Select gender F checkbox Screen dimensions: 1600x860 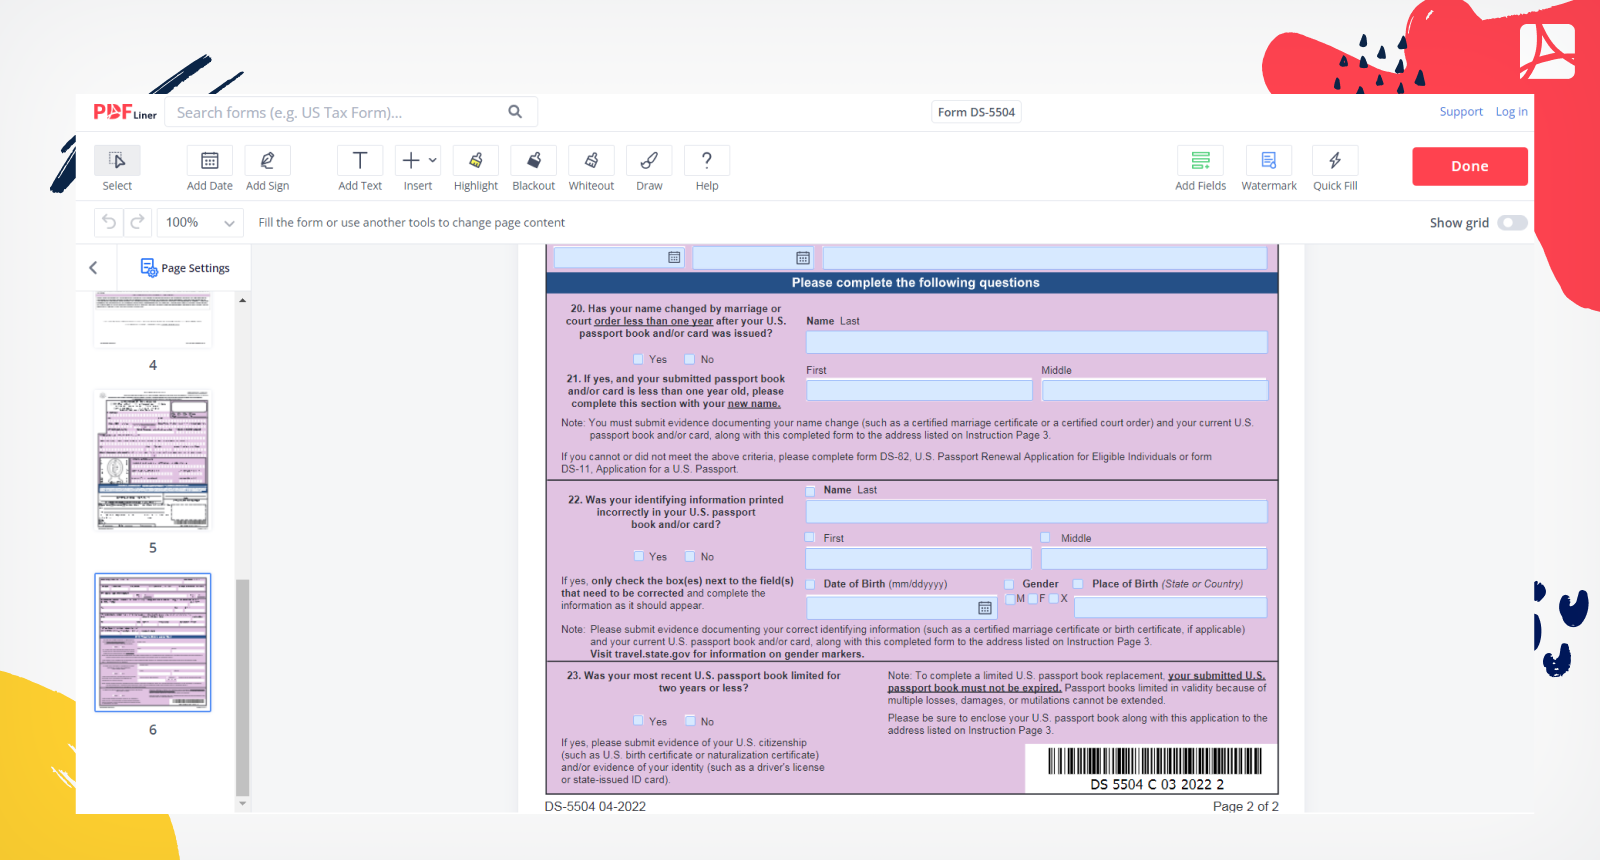tap(1033, 599)
